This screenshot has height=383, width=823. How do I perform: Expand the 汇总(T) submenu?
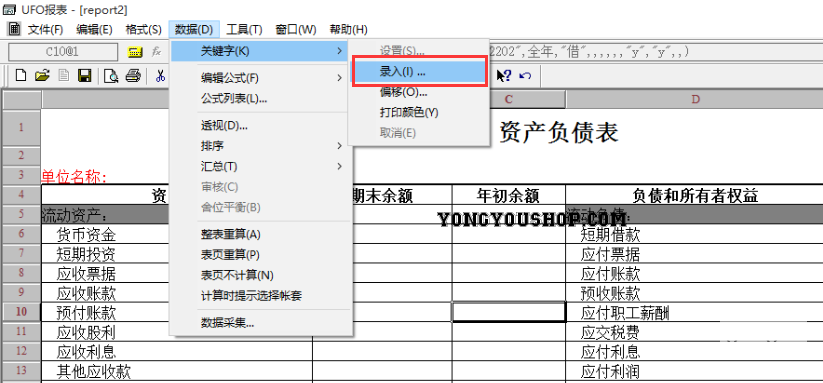click(260, 166)
